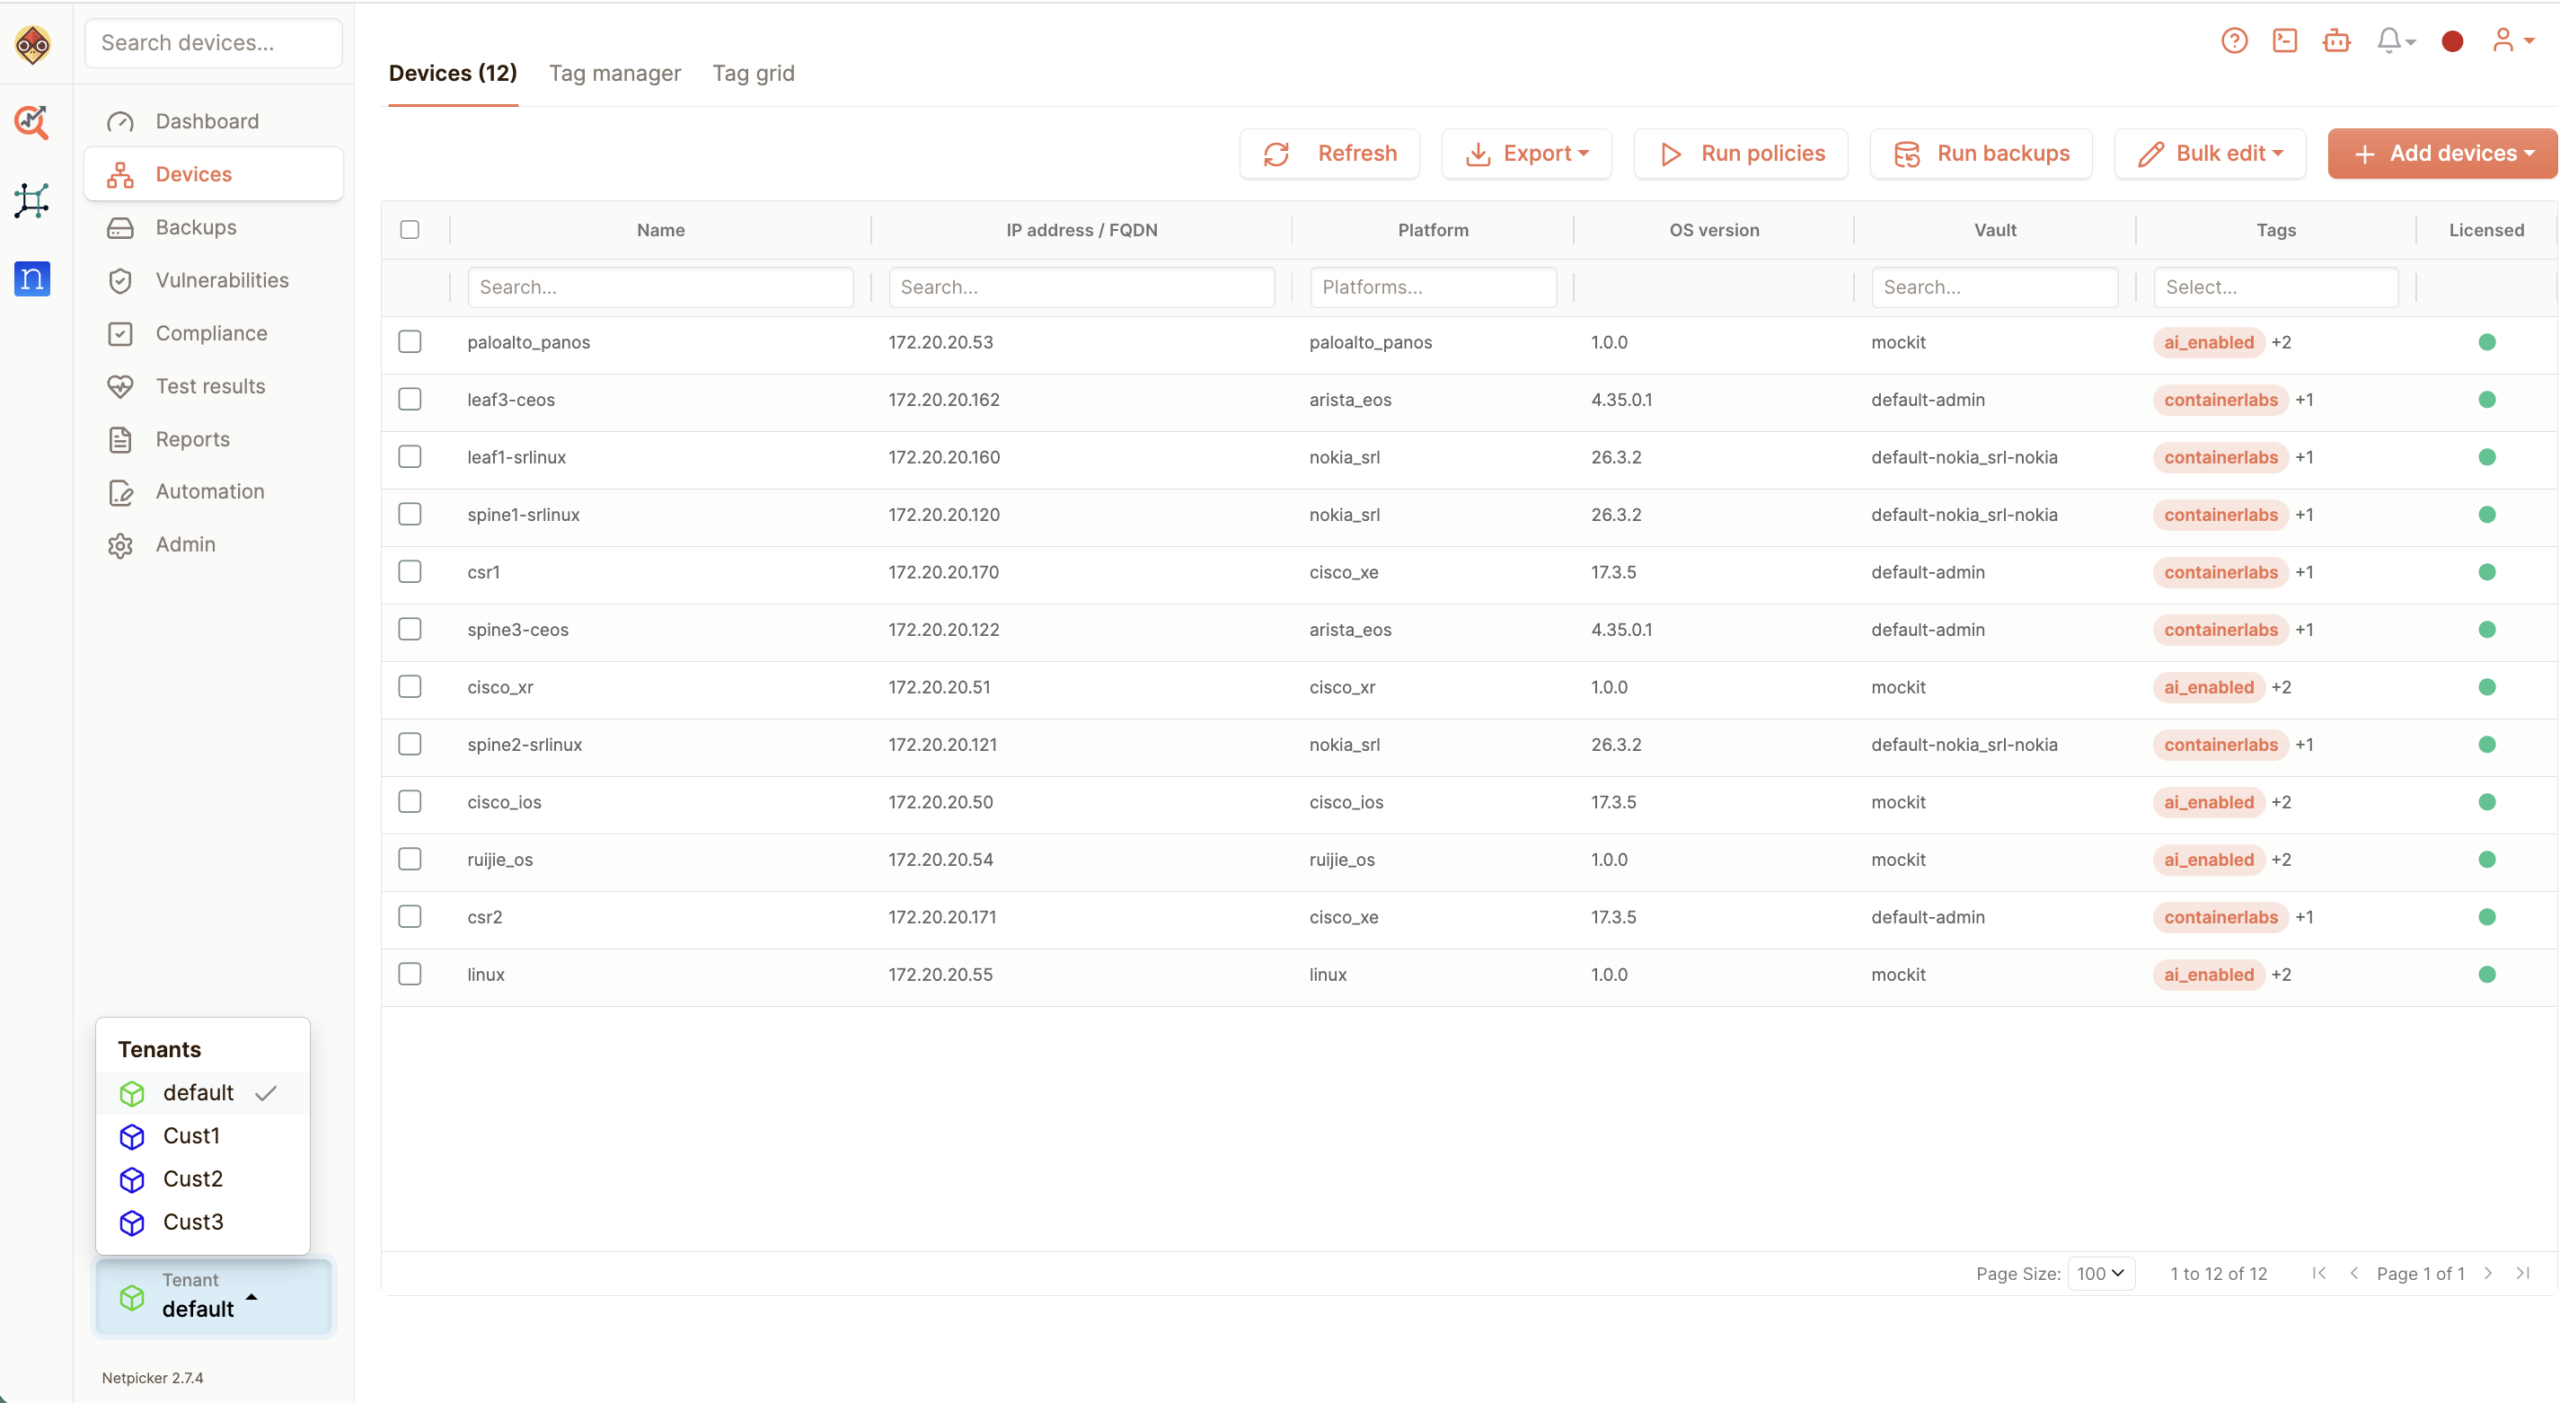Check the linux row checkbox
Viewport: 2560px width, 1403px height.
coord(410,974)
